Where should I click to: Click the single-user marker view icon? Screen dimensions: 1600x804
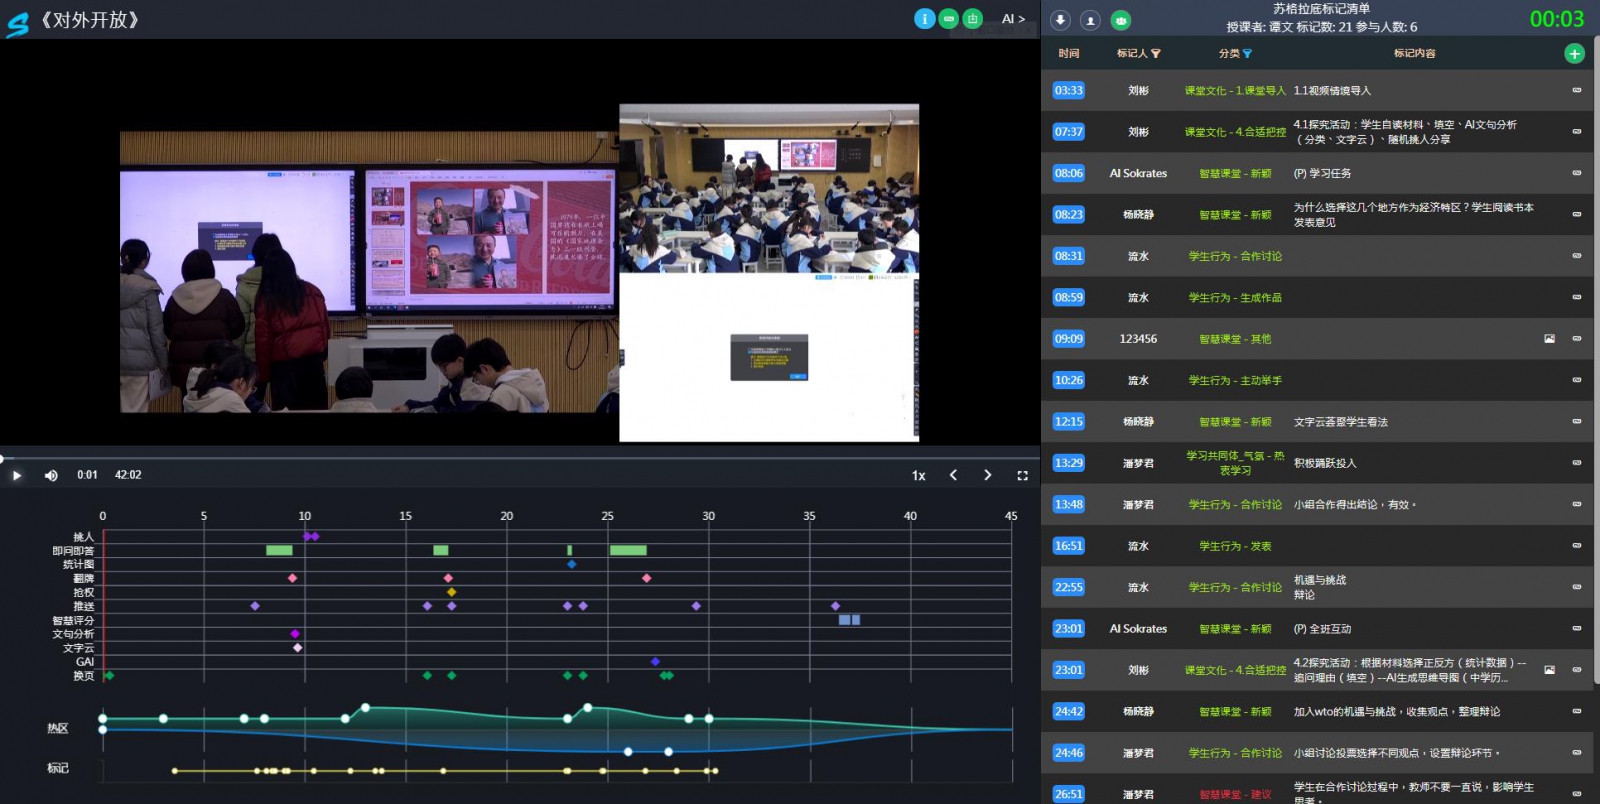1091,20
